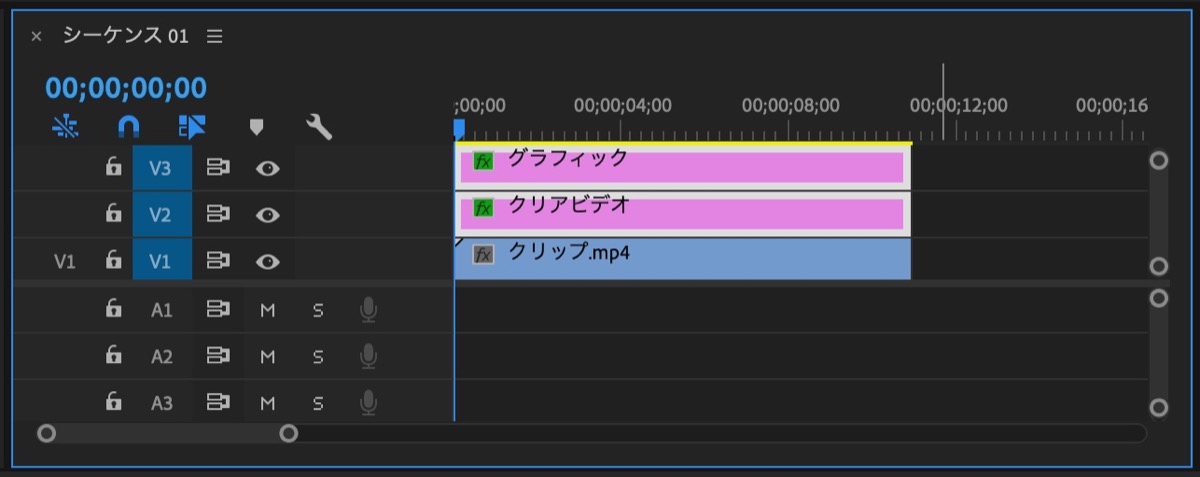Lock the V2 track
This screenshot has height=477, width=1200.
113,214
